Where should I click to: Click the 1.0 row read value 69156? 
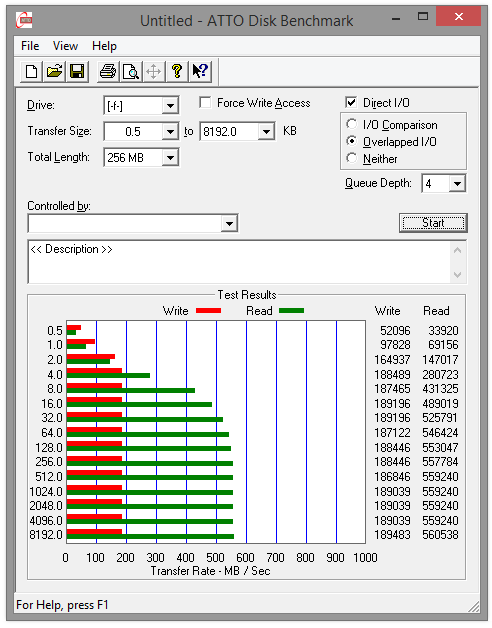(443, 345)
